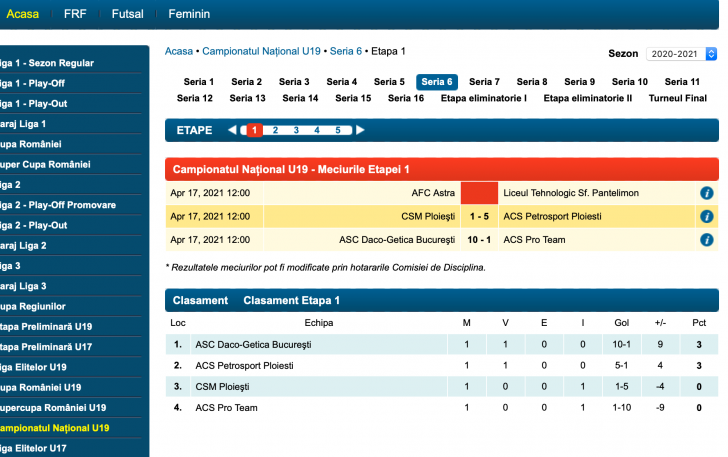The height and width of the screenshot is (457, 728).
Task: Switch to Seria 3 tab
Action: (294, 82)
